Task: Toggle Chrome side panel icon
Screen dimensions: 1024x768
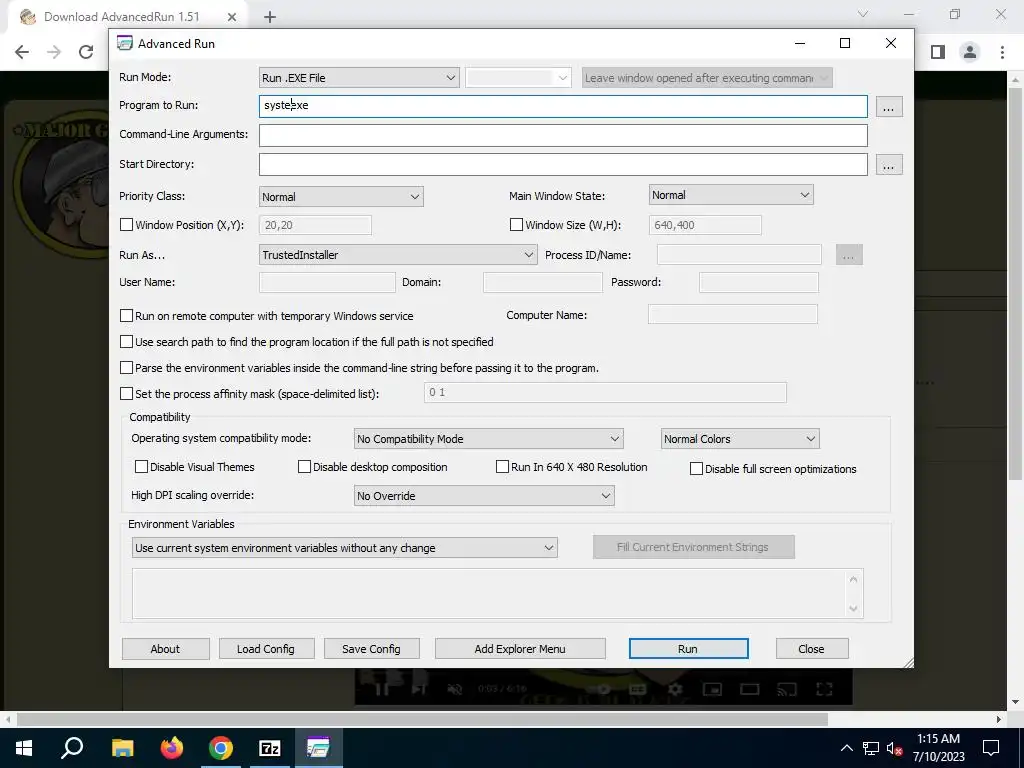Action: (x=938, y=52)
